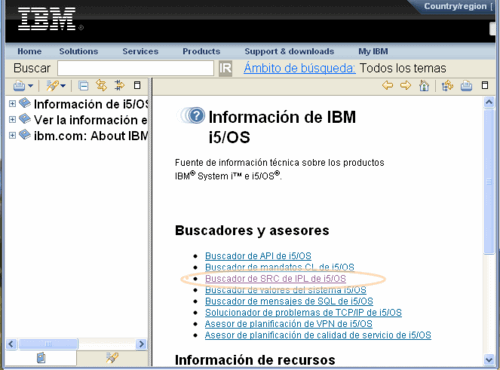
Task: Click the content scrollbar up arrow
Action: (489, 102)
